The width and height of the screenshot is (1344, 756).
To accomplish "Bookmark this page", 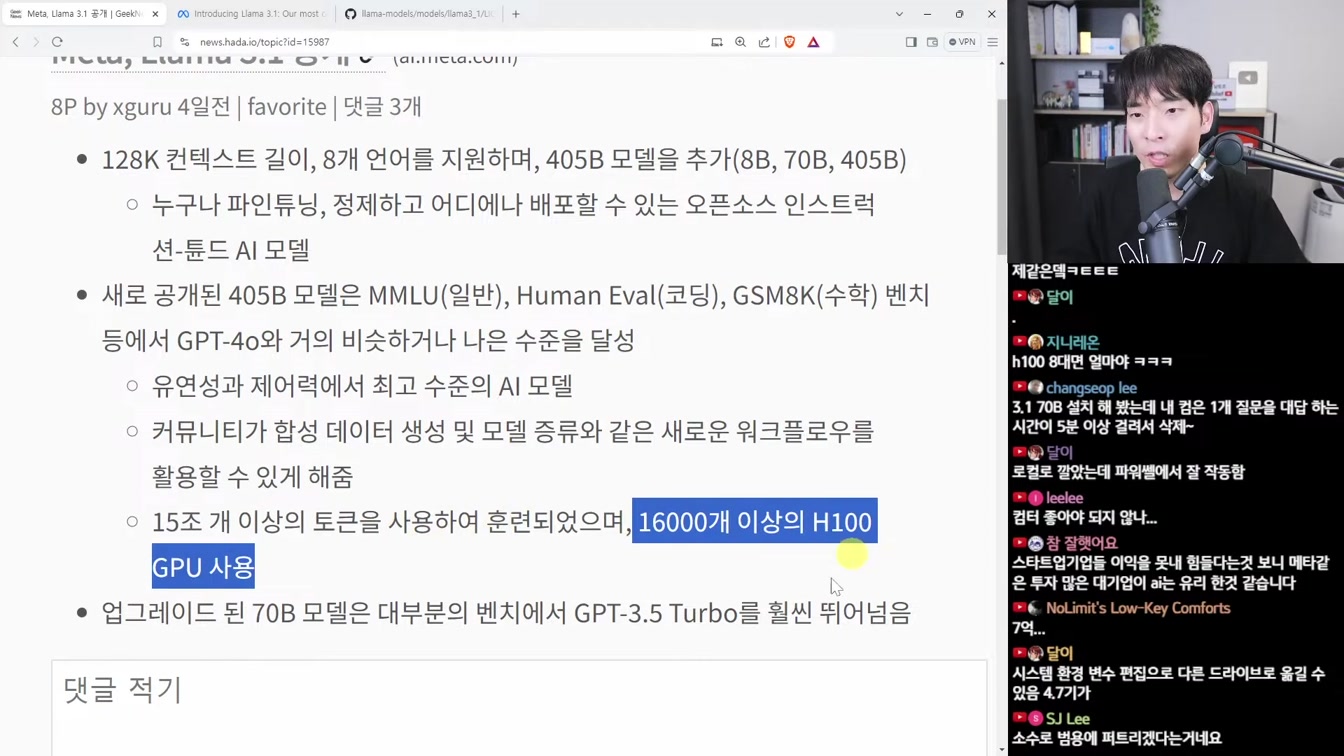I will pyautogui.click(x=157, y=42).
